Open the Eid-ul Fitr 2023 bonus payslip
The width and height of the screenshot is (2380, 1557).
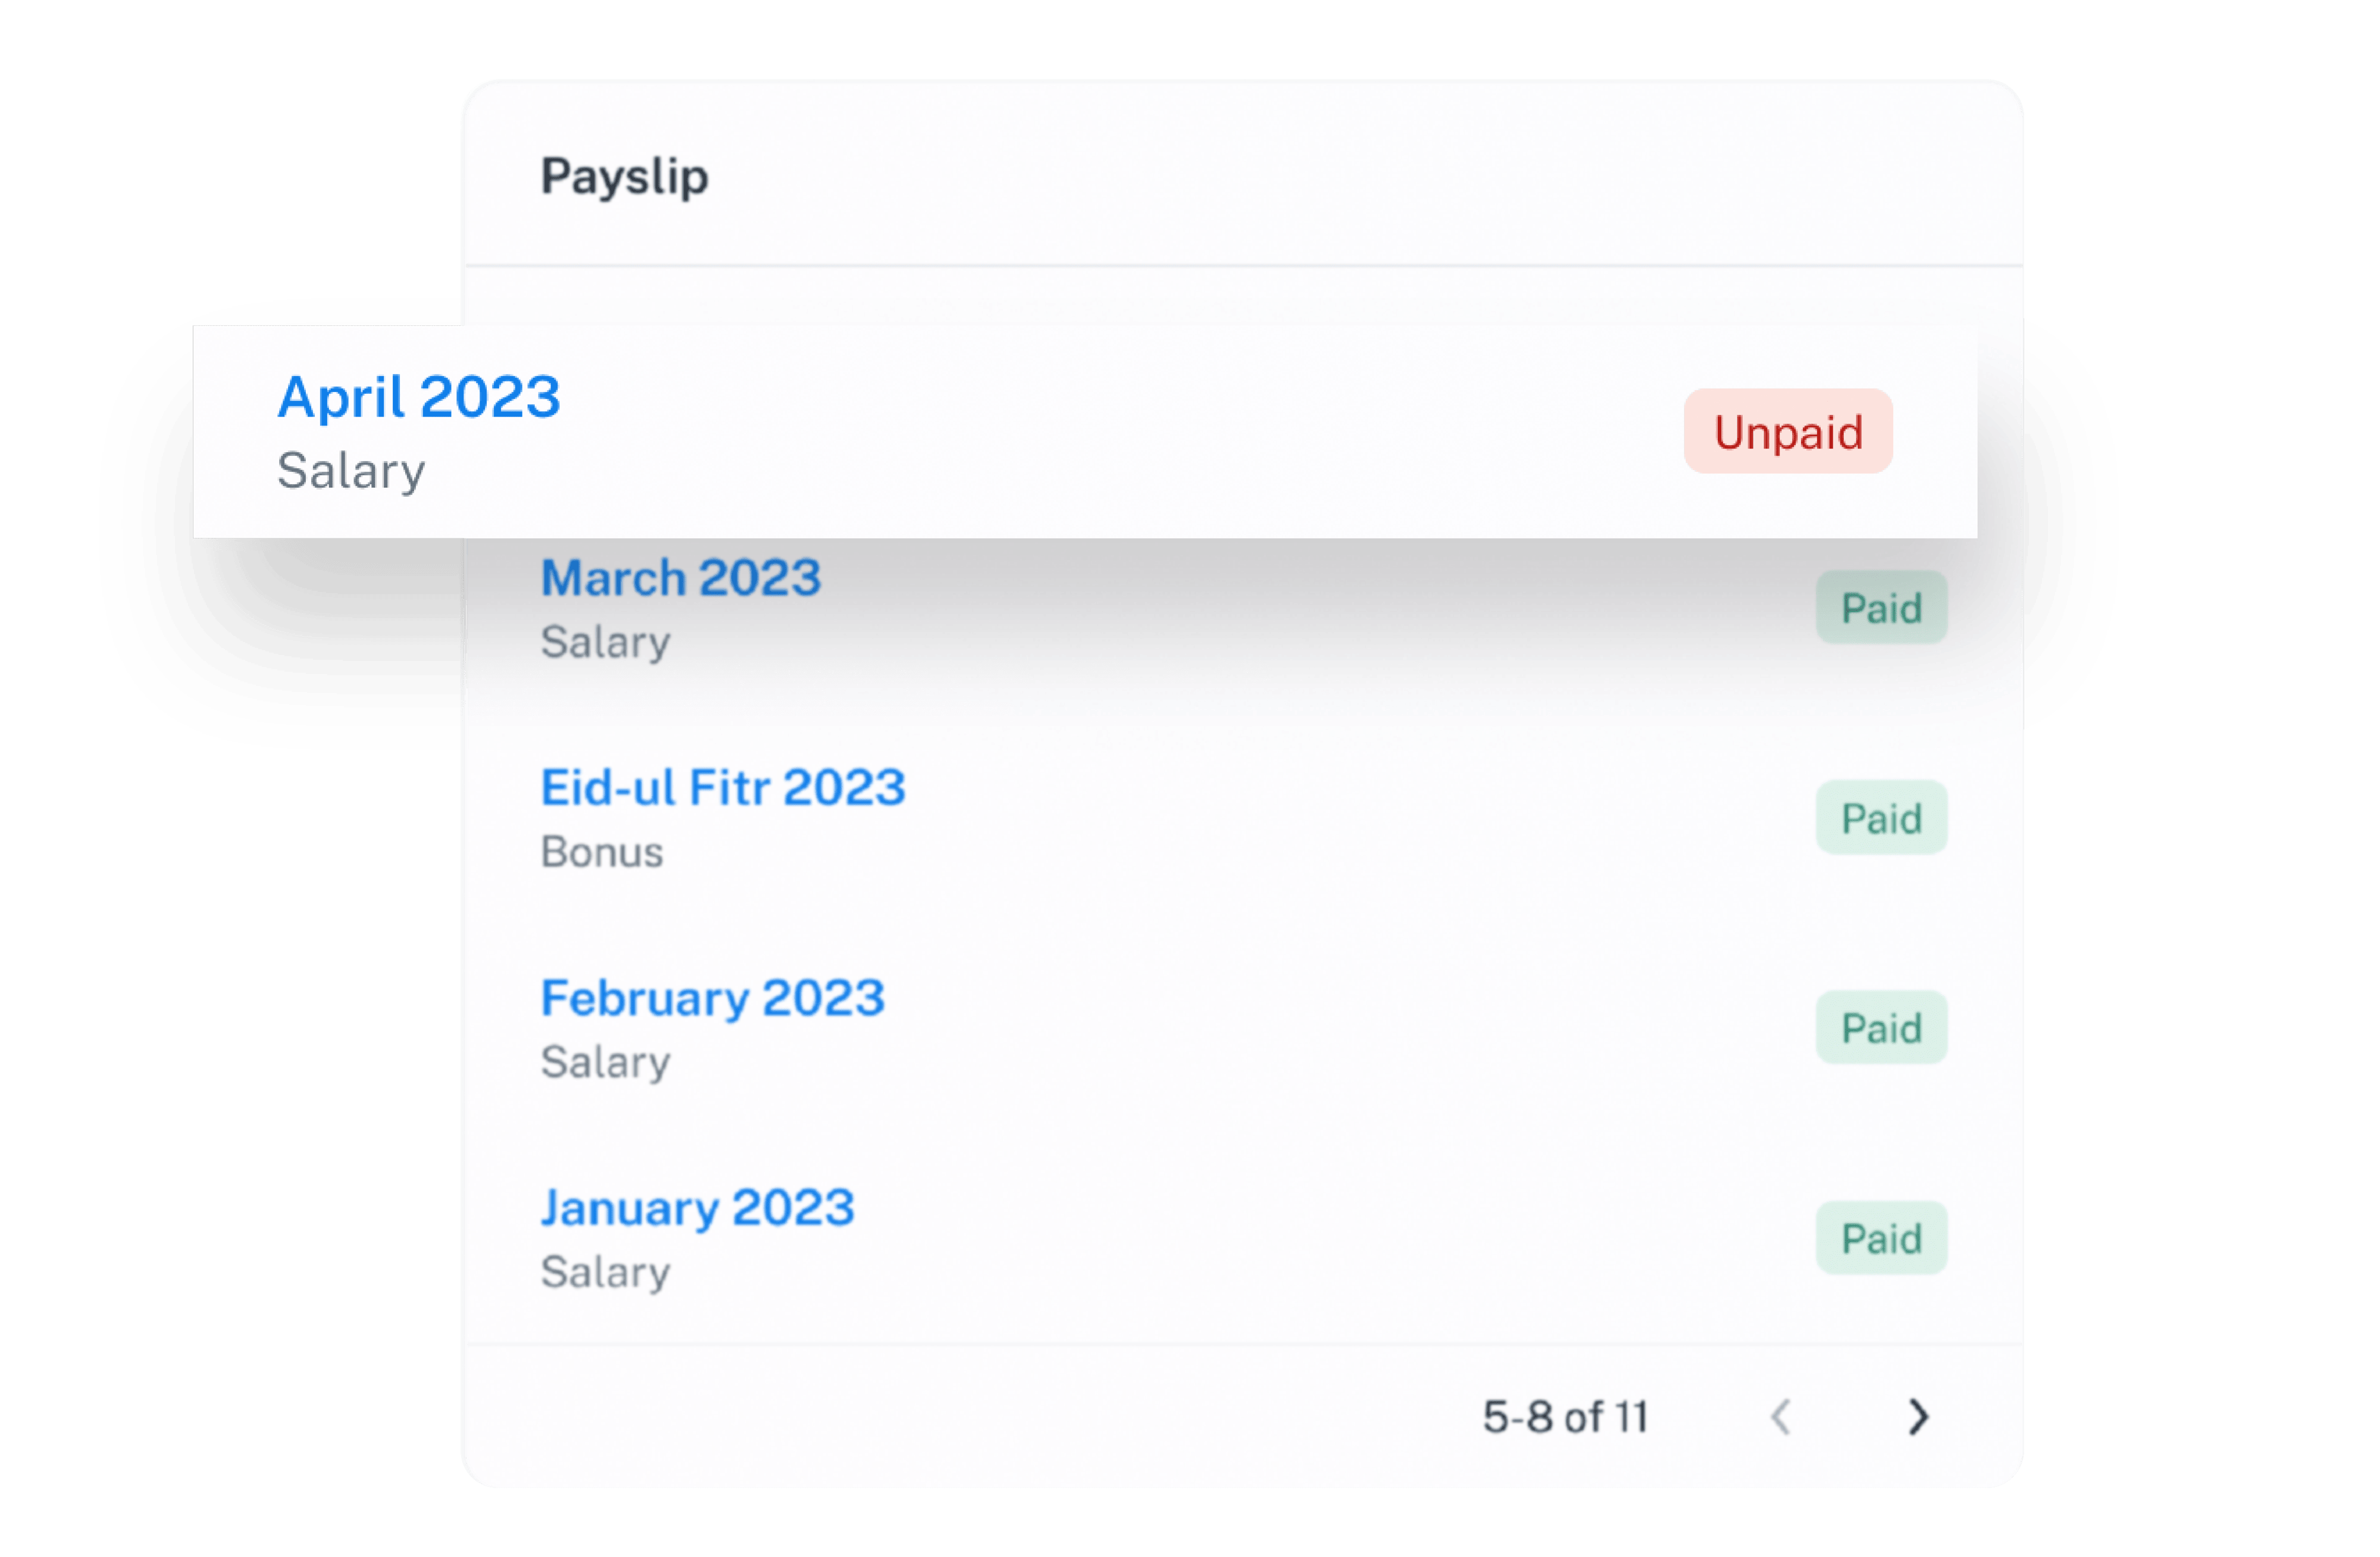click(x=722, y=788)
